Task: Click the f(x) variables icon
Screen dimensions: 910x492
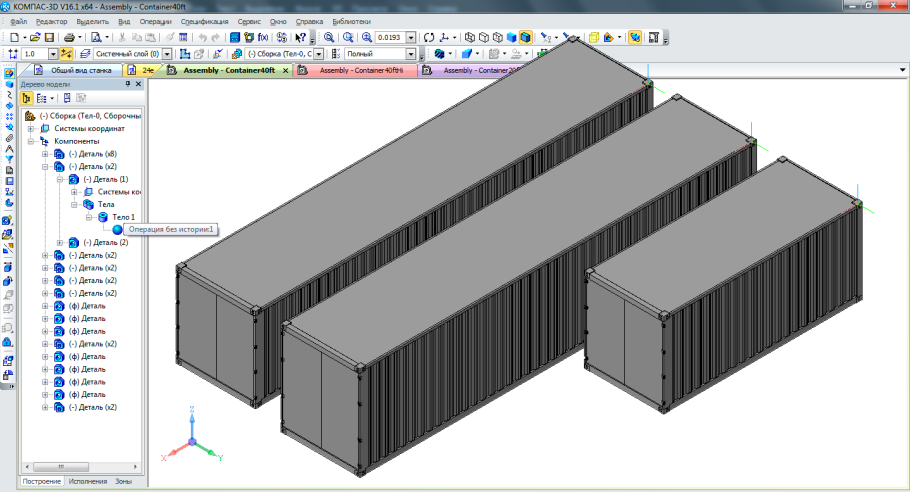Action: (263, 37)
